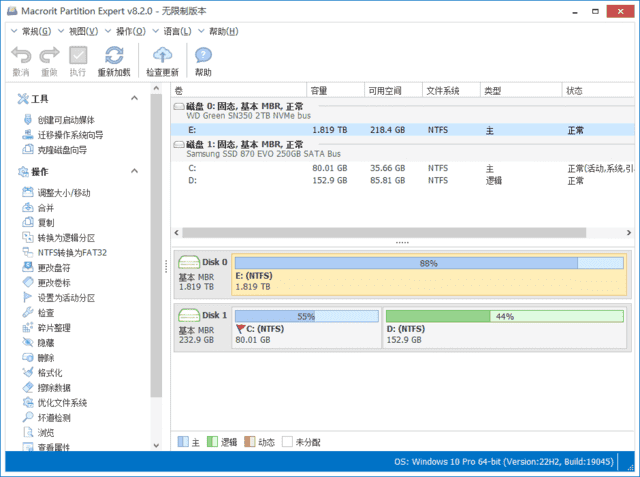Image resolution: width=640 pixels, height=477 pixels.
Task: Click 设置为活动分区 in the sidebar
Action: pyautogui.click(x=66, y=298)
